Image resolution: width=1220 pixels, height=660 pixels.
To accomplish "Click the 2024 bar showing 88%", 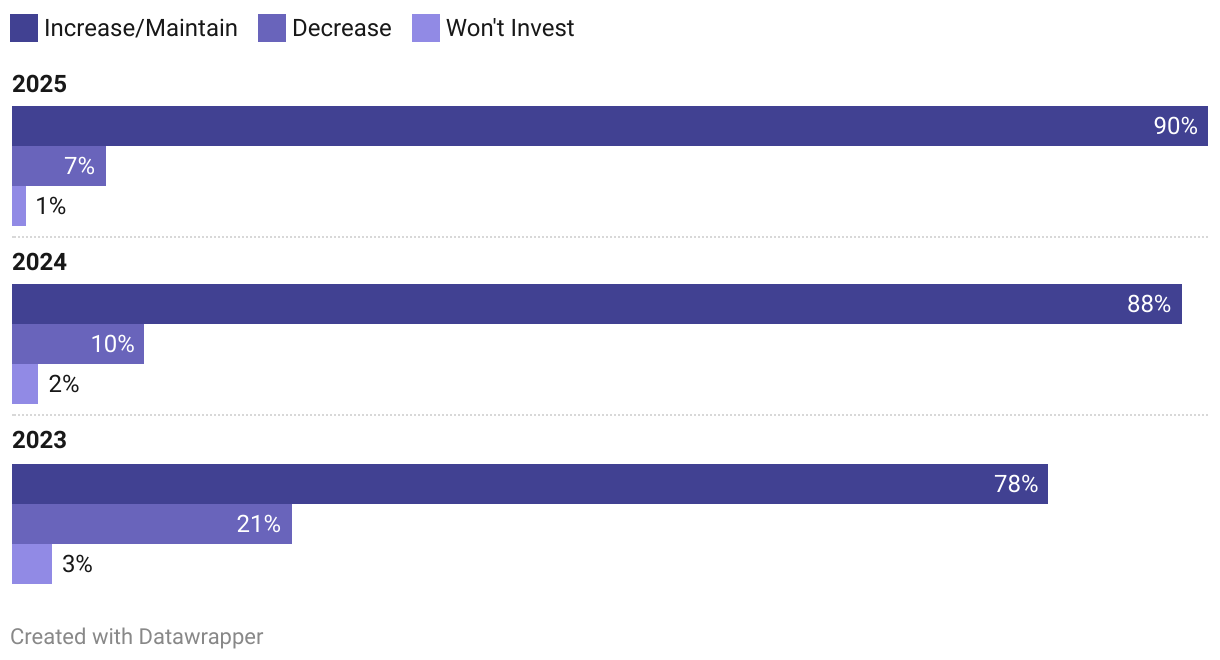I will click(x=597, y=304).
